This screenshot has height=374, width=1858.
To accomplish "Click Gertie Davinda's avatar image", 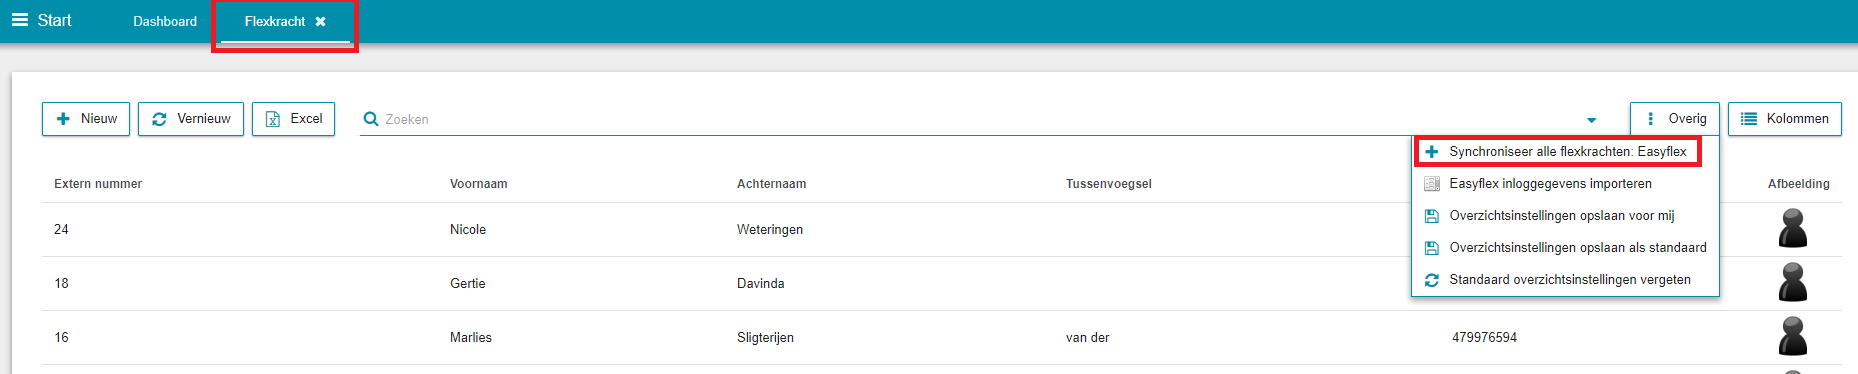I will tap(1793, 283).
